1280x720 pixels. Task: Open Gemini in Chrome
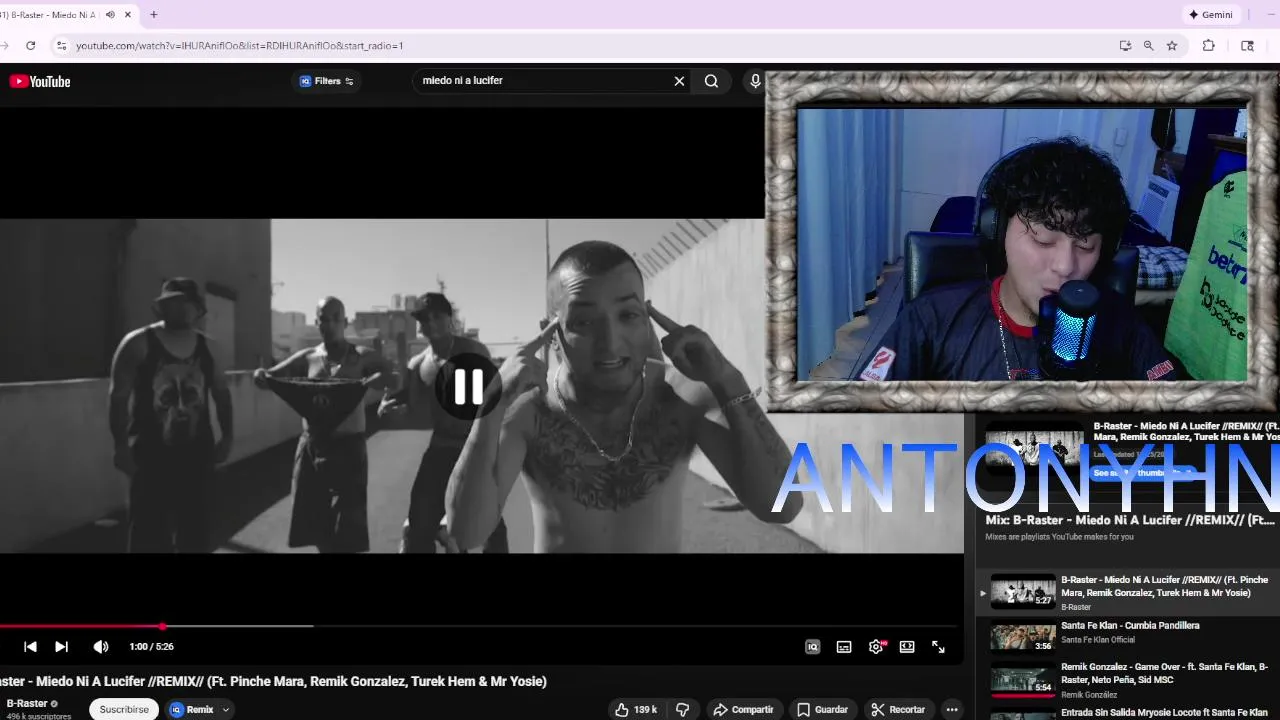coord(1210,15)
